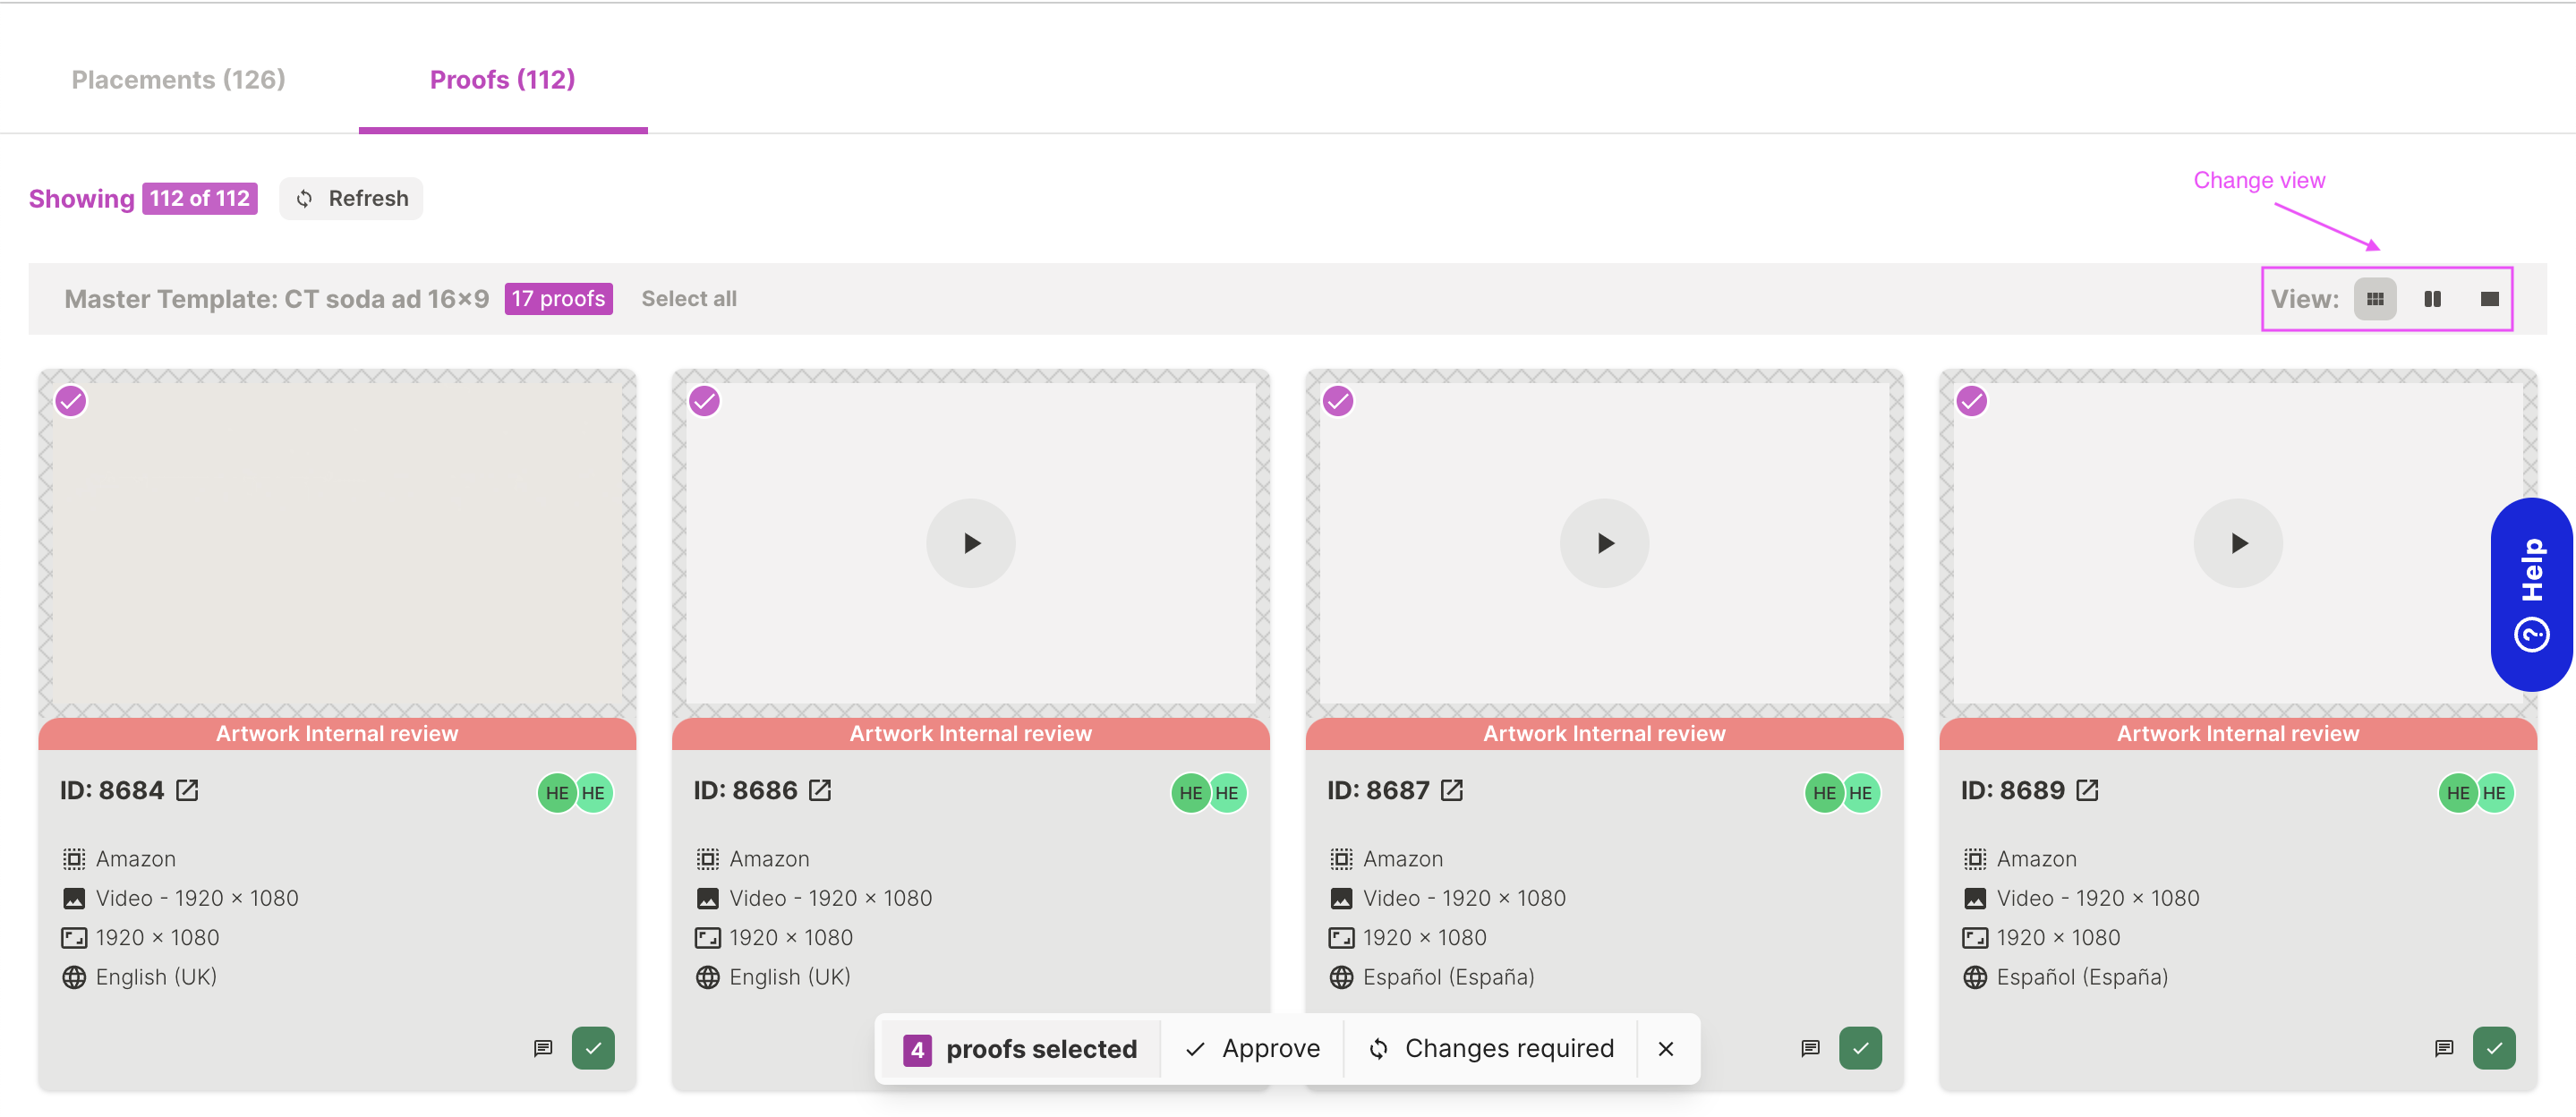The image size is (2576, 1117).
Task: Play the video for proof 8689
Action: pos(2239,543)
